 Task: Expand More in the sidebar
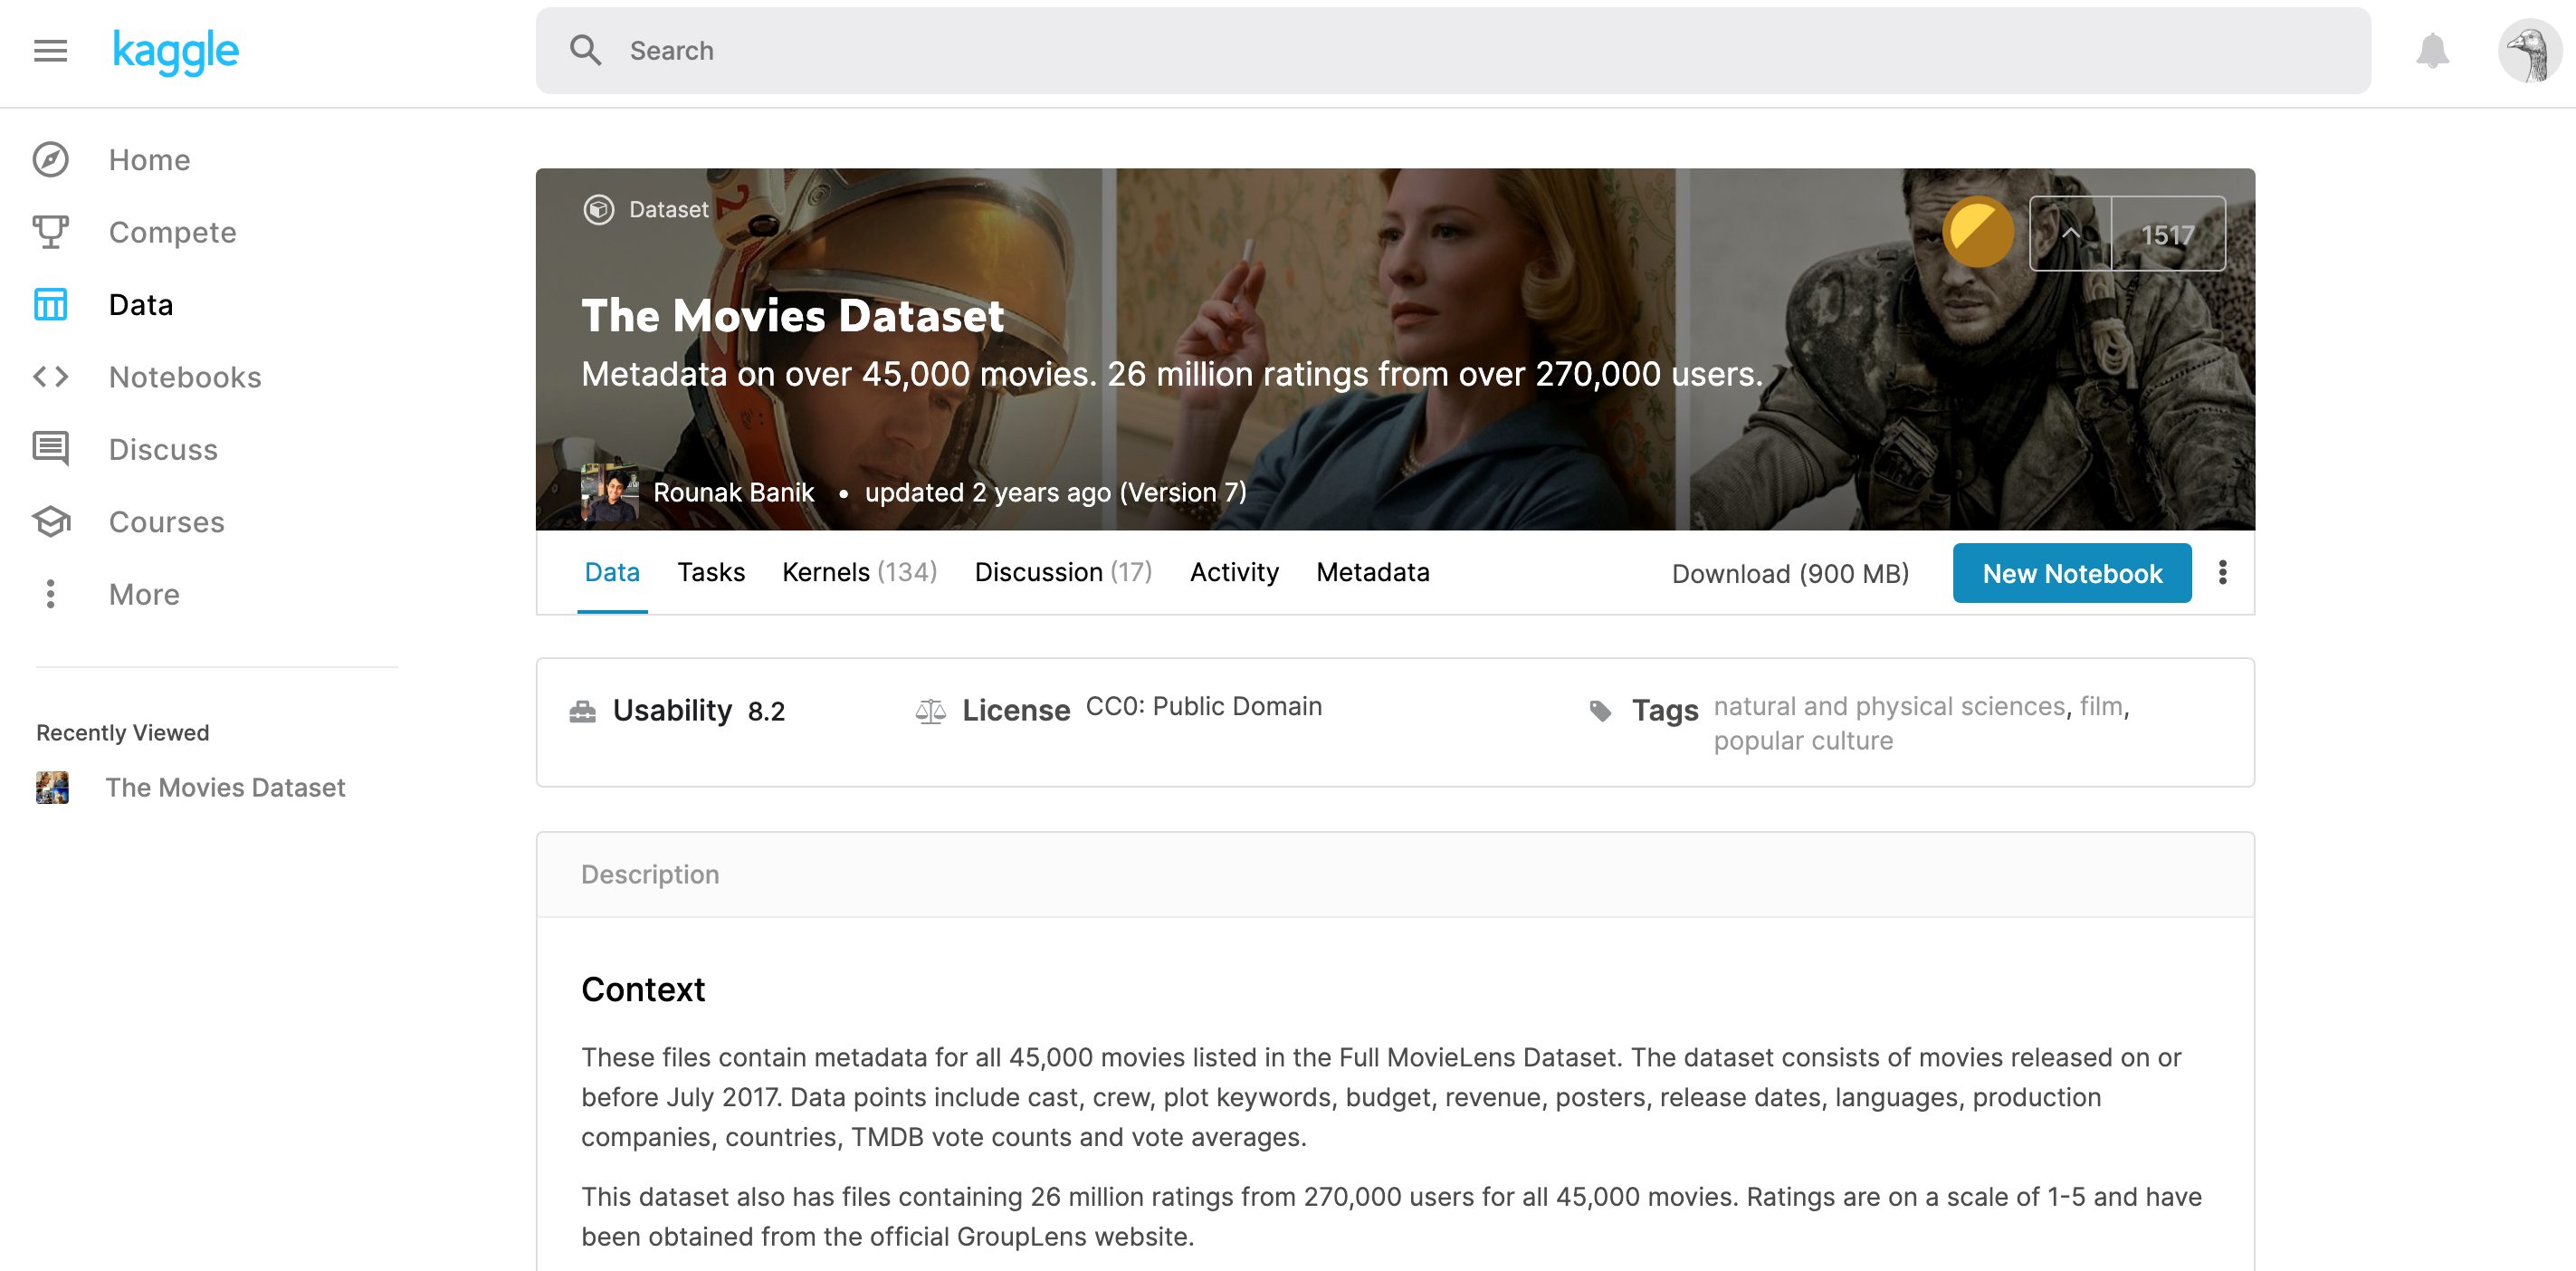(144, 594)
